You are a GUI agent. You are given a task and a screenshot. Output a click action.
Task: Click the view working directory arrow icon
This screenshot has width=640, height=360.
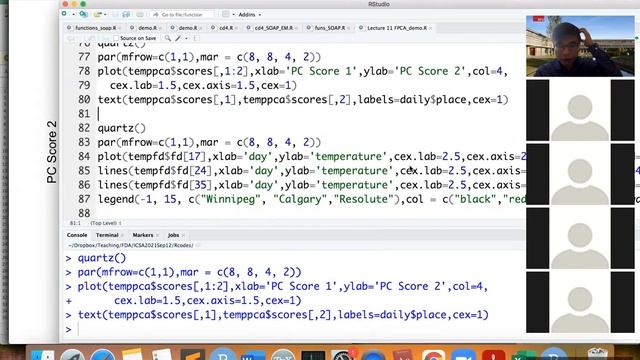tap(198, 245)
